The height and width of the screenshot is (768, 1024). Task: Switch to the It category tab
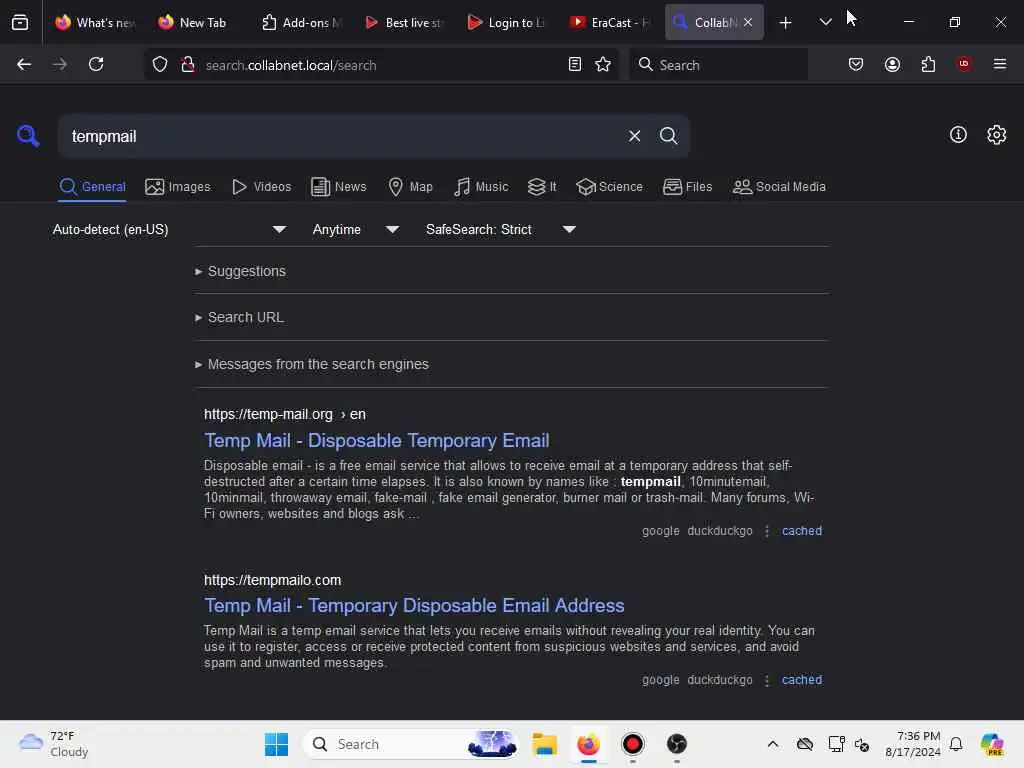pyautogui.click(x=542, y=187)
